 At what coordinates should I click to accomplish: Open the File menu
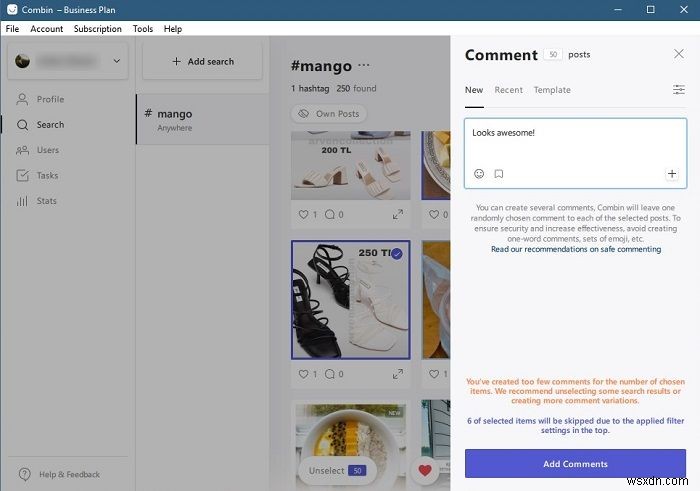click(12, 29)
